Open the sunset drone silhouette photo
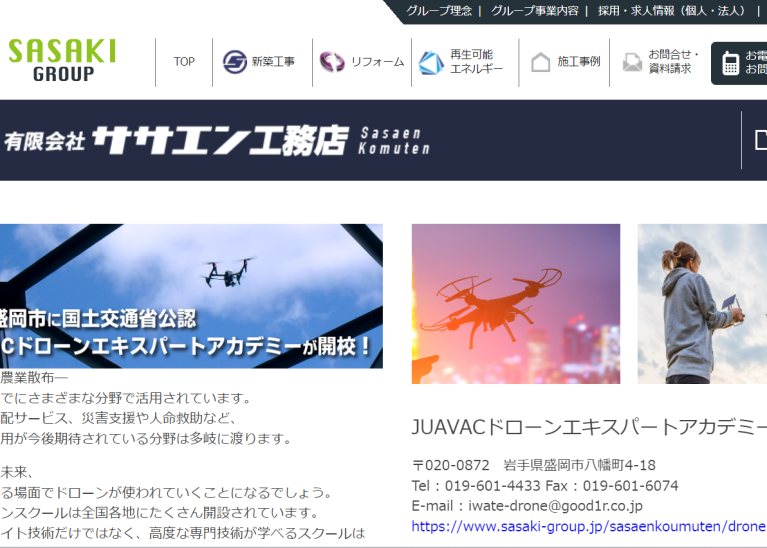The image size is (767, 548). [516, 304]
